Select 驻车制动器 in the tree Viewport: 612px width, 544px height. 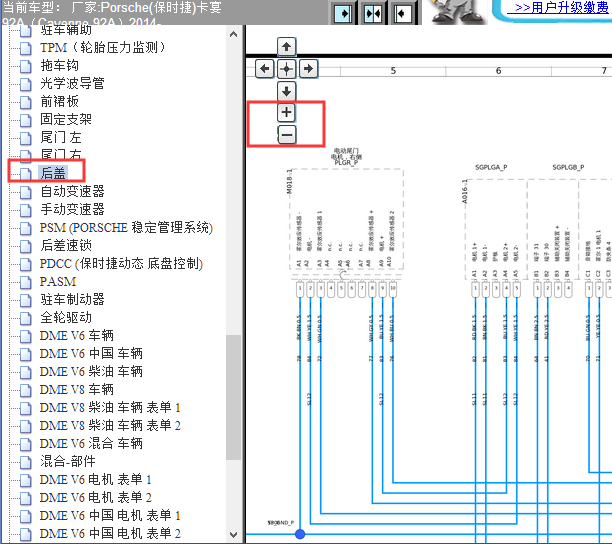pos(72,299)
